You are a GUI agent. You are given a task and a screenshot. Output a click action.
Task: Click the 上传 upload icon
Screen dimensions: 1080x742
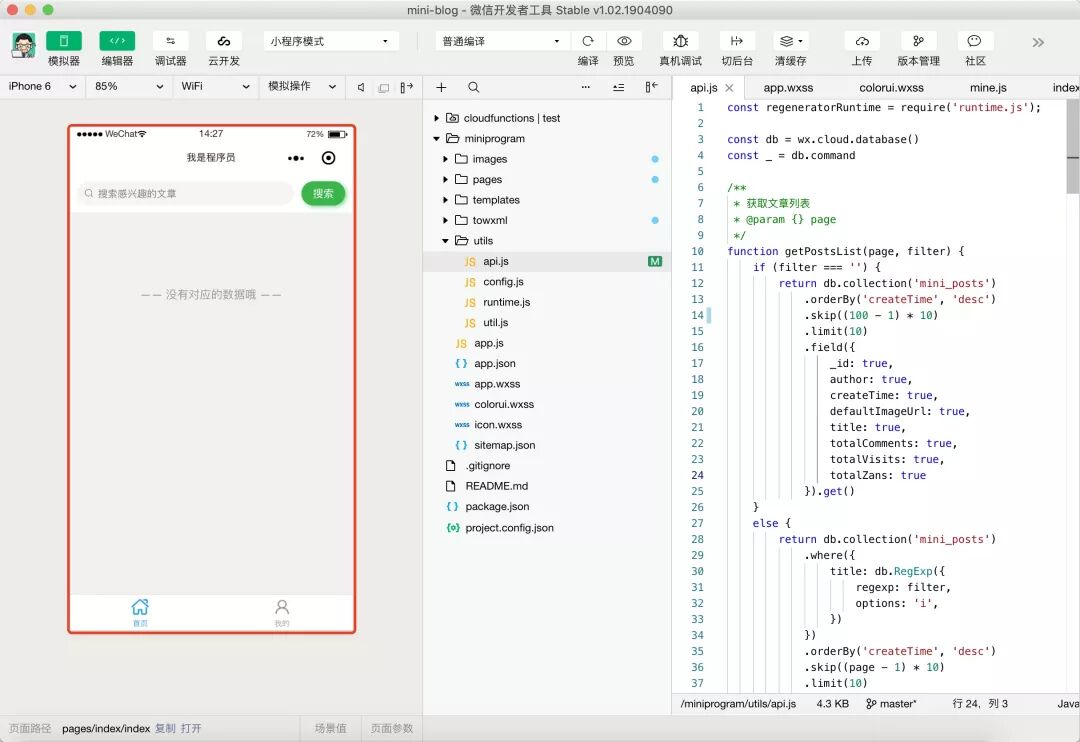tap(862, 41)
